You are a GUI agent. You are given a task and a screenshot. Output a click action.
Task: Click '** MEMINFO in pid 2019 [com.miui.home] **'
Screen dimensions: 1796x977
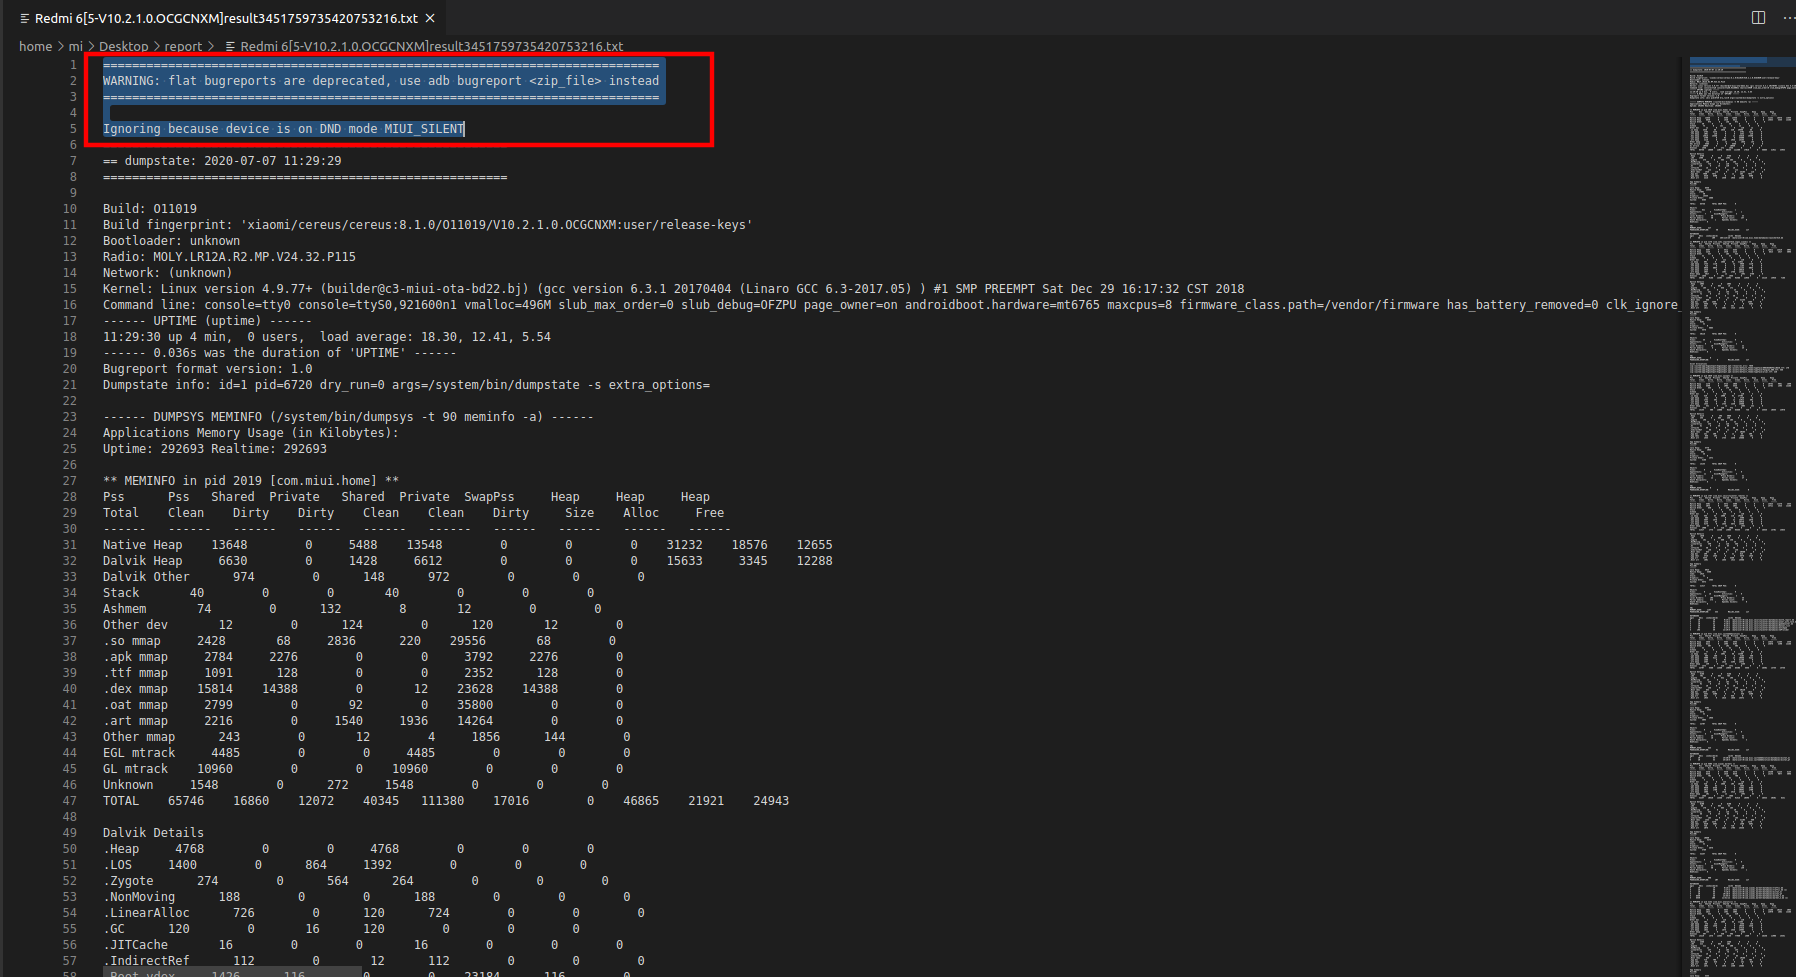tap(251, 481)
